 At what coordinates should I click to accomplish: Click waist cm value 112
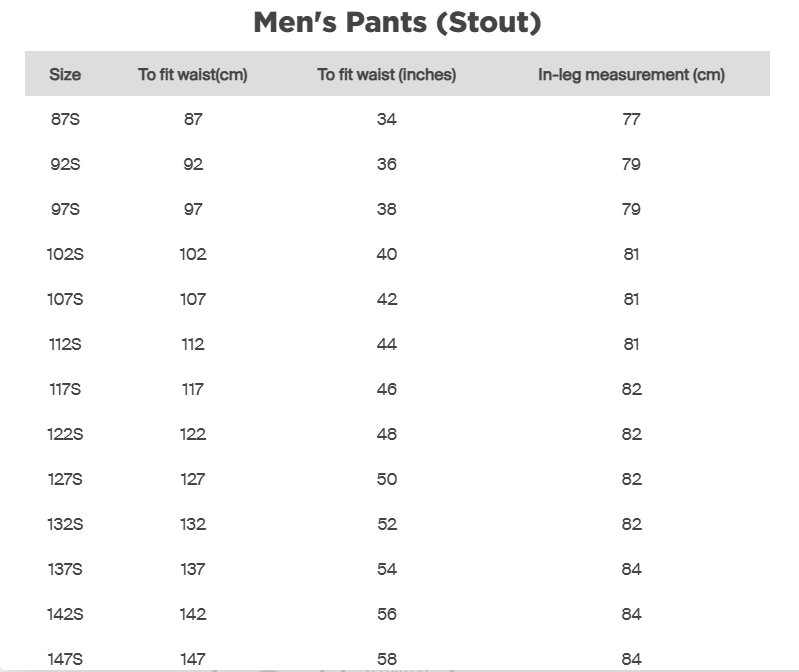pos(193,345)
